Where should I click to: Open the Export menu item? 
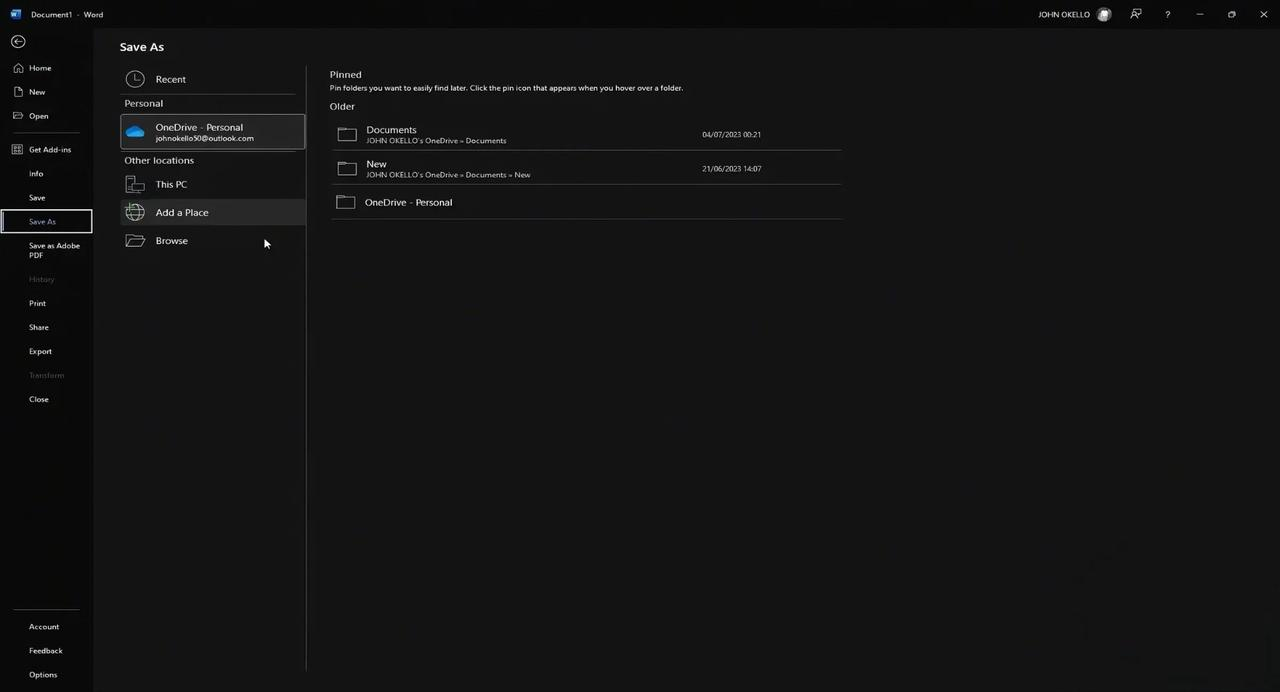click(40, 351)
